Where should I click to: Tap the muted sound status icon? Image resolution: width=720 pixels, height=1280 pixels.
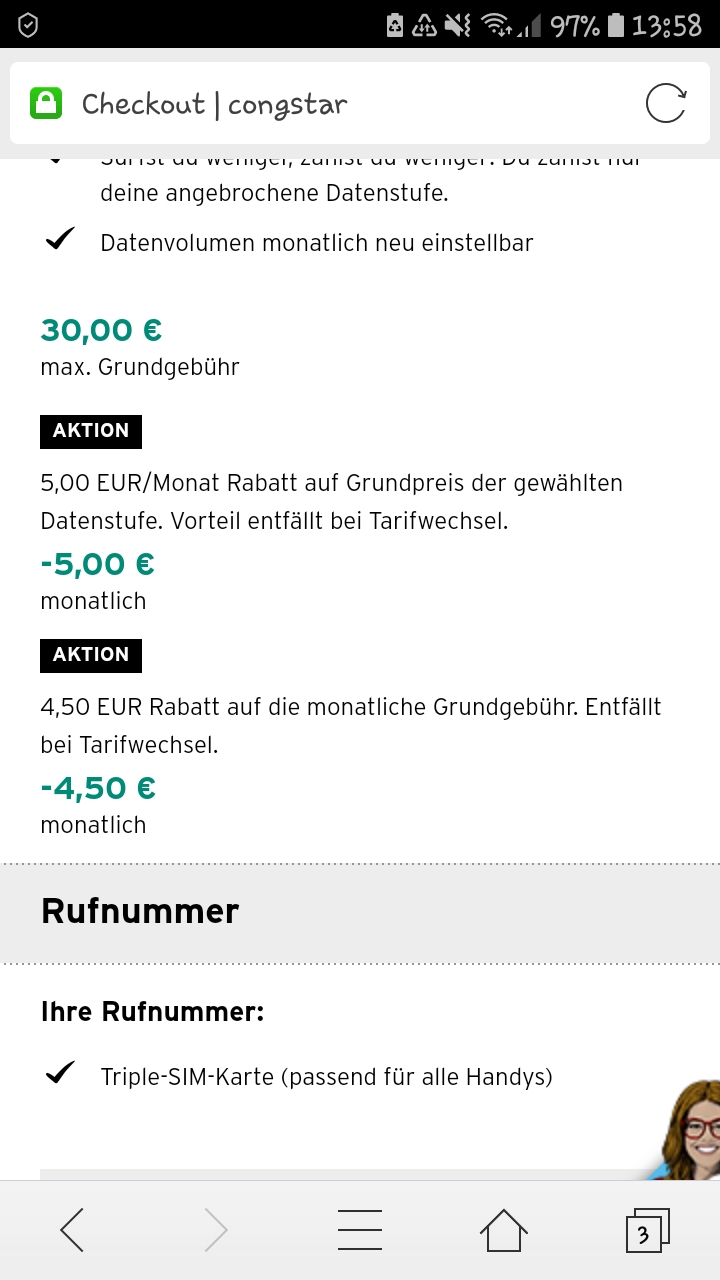tap(459, 25)
